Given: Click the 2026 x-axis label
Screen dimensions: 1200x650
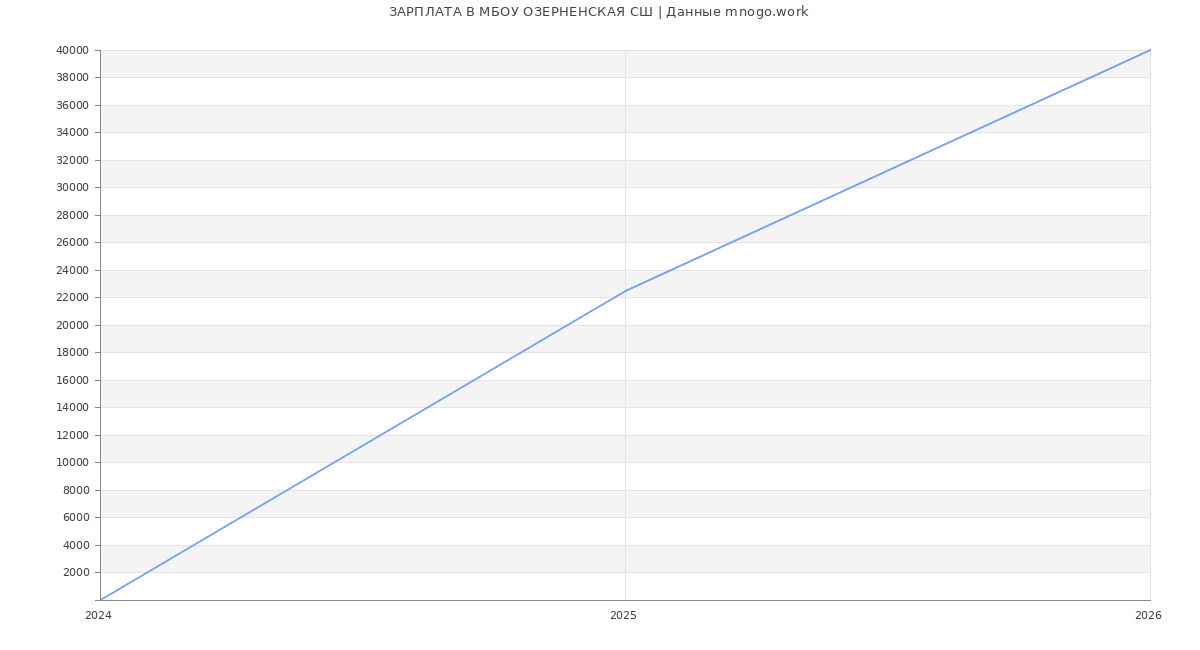Looking at the screenshot, I should tap(1148, 616).
